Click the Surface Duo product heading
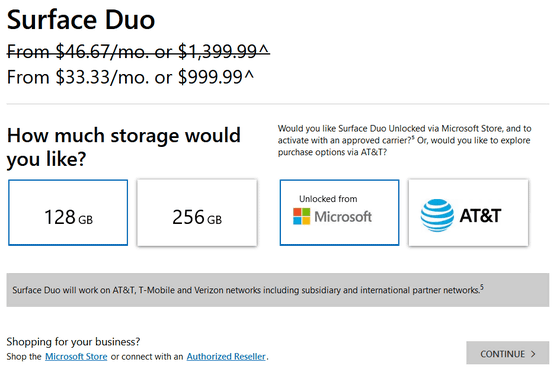Viewport: 560px width, 375px height. click(81, 20)
